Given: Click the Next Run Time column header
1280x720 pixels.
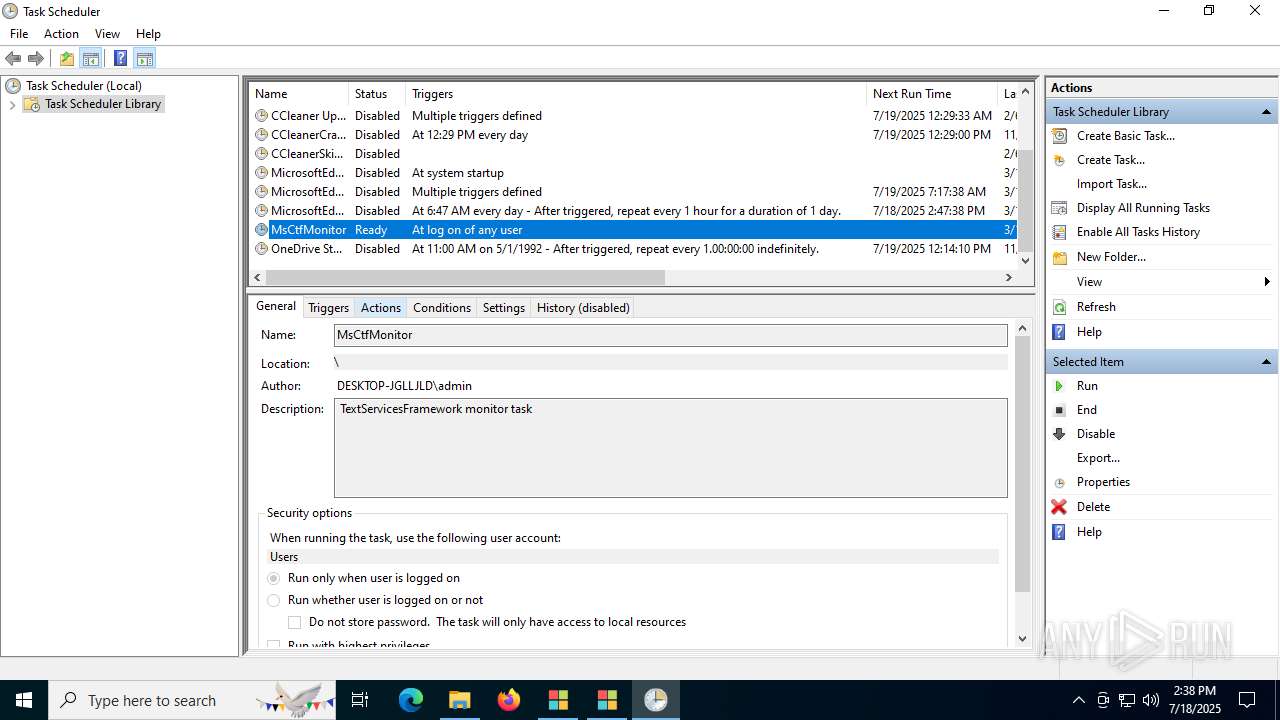Looking at the screenshot, I should [932, 94].
